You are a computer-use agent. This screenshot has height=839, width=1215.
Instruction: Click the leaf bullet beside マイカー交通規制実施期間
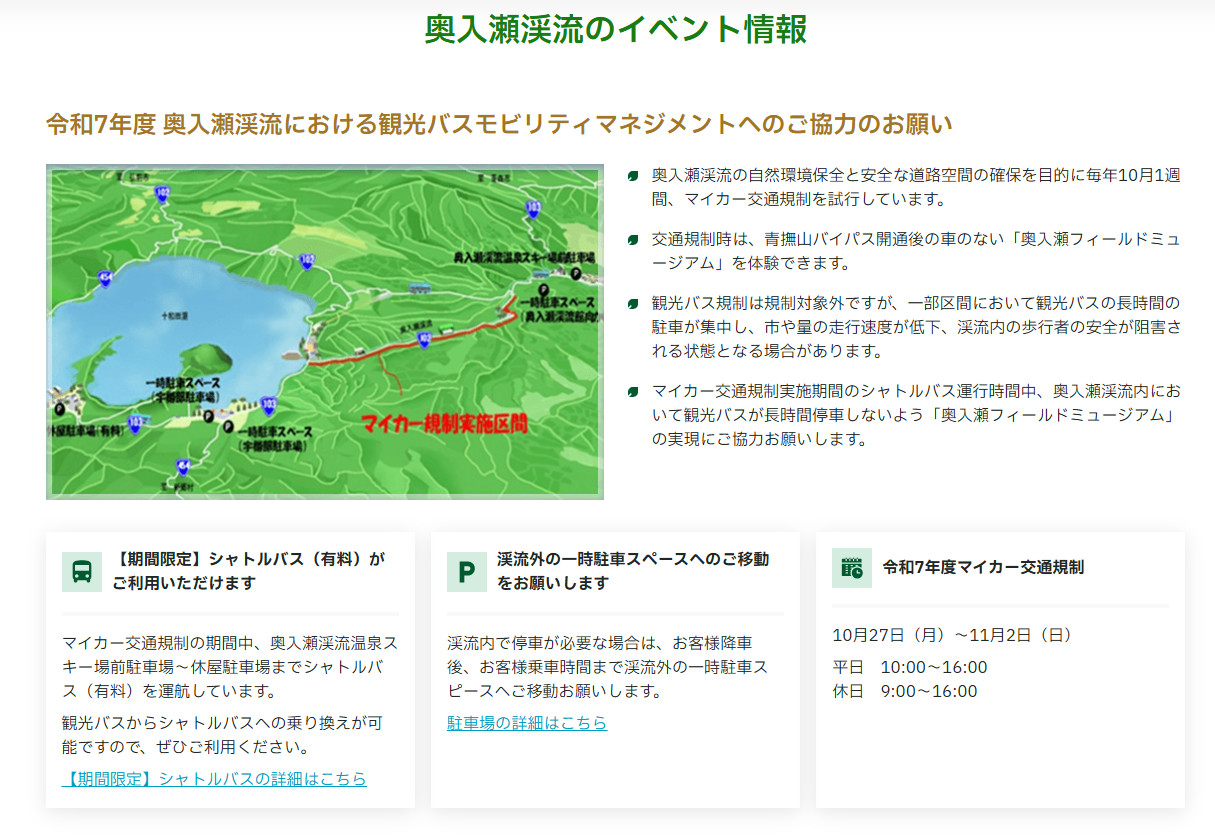coord(632,392)
